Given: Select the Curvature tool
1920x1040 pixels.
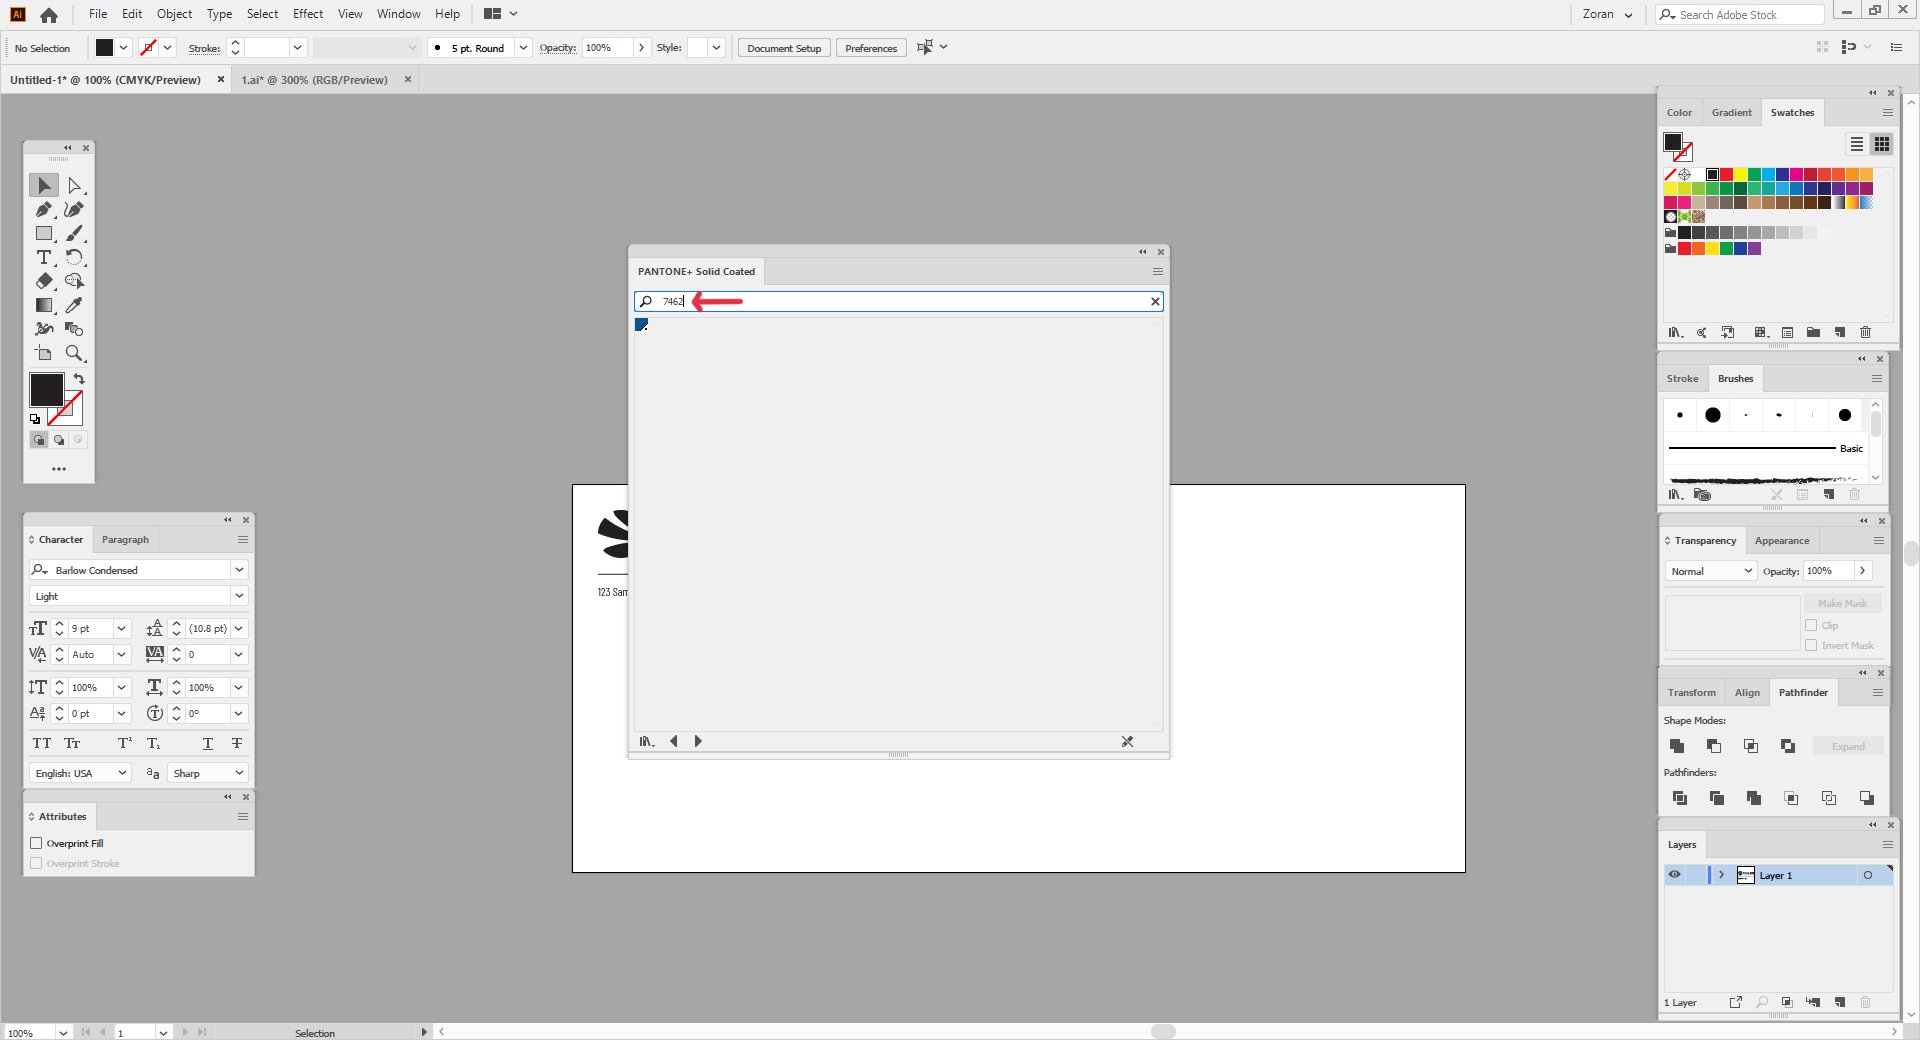Looking at the screenshot, I should coord(74,209).
